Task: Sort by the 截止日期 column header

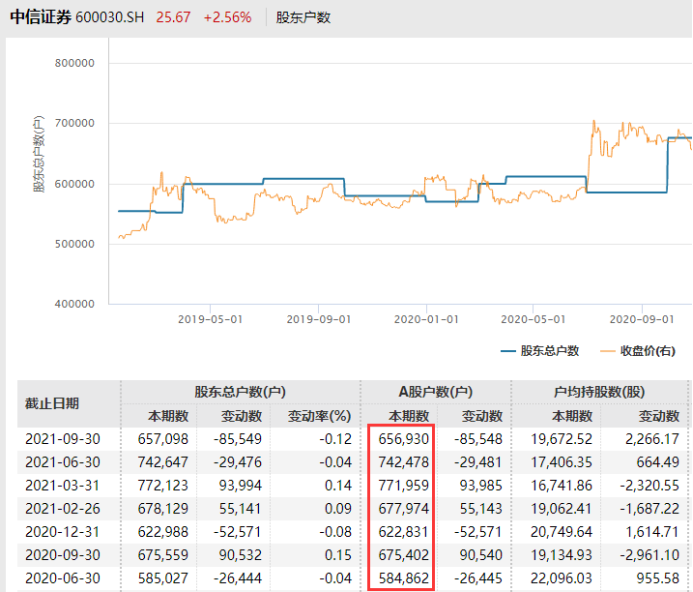Action: 52,404
